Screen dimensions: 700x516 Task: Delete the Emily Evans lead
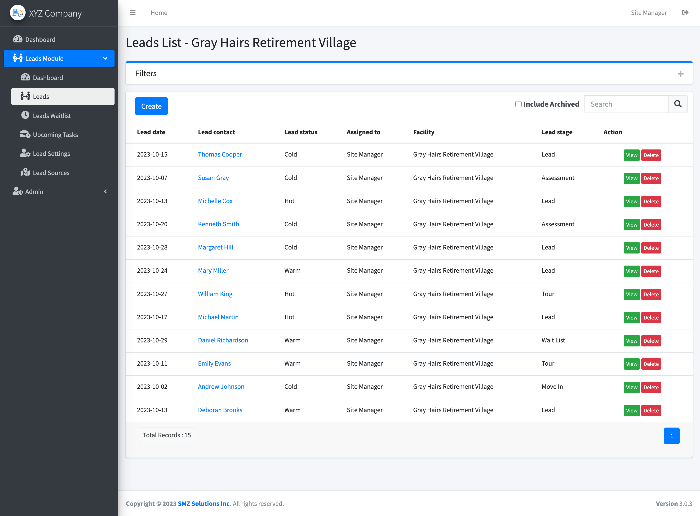[x=651, y=364]
